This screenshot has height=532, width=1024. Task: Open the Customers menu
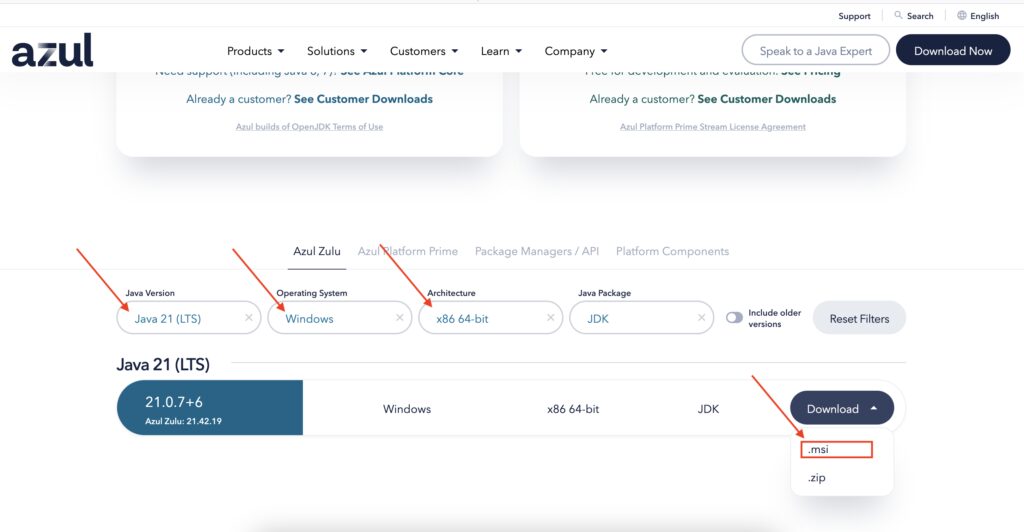coord(424,51)
